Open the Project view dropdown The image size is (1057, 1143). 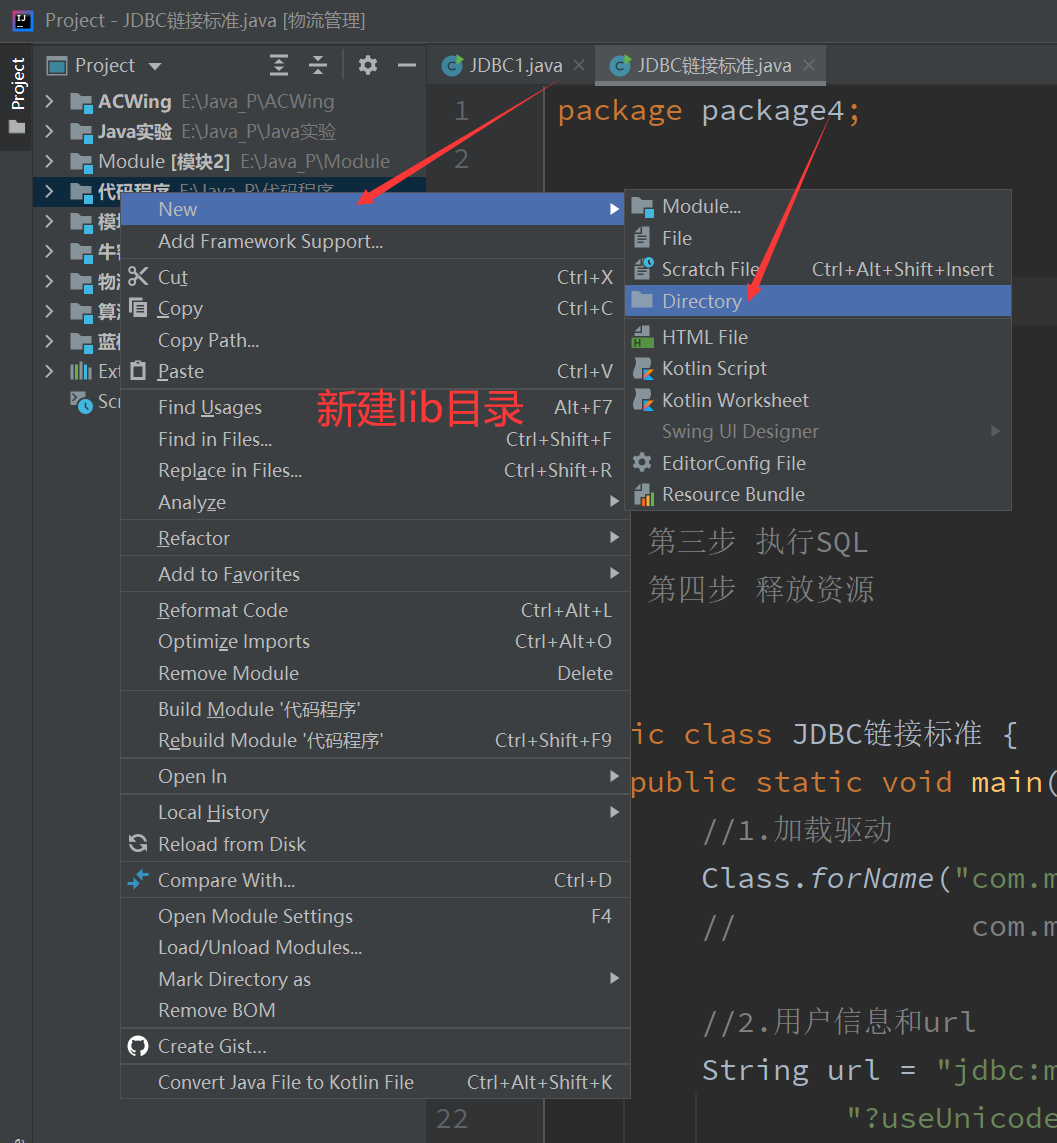(155, 65)
